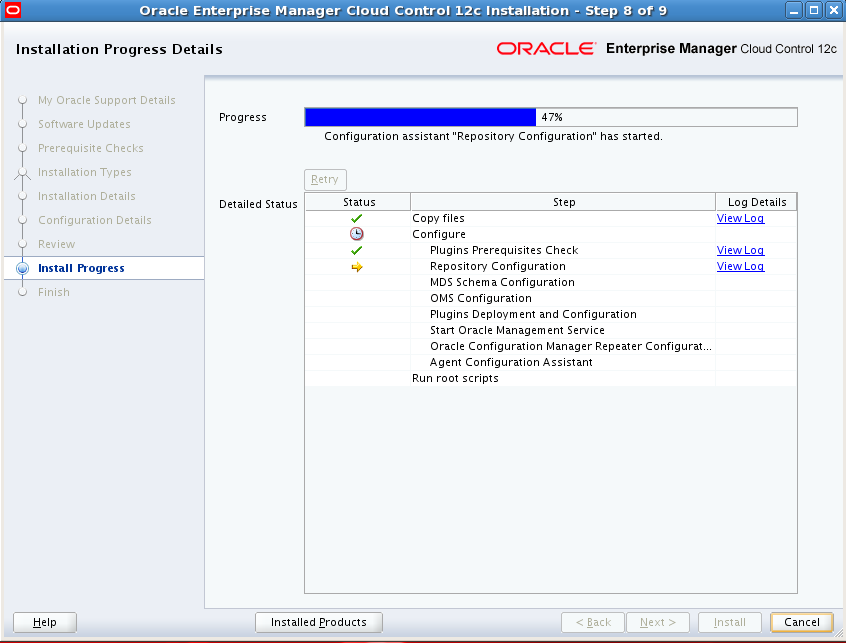The width and height of the screenshot is (846, 643).
Task: Click the Installation Types step marker icon
Action: (22, 173)
